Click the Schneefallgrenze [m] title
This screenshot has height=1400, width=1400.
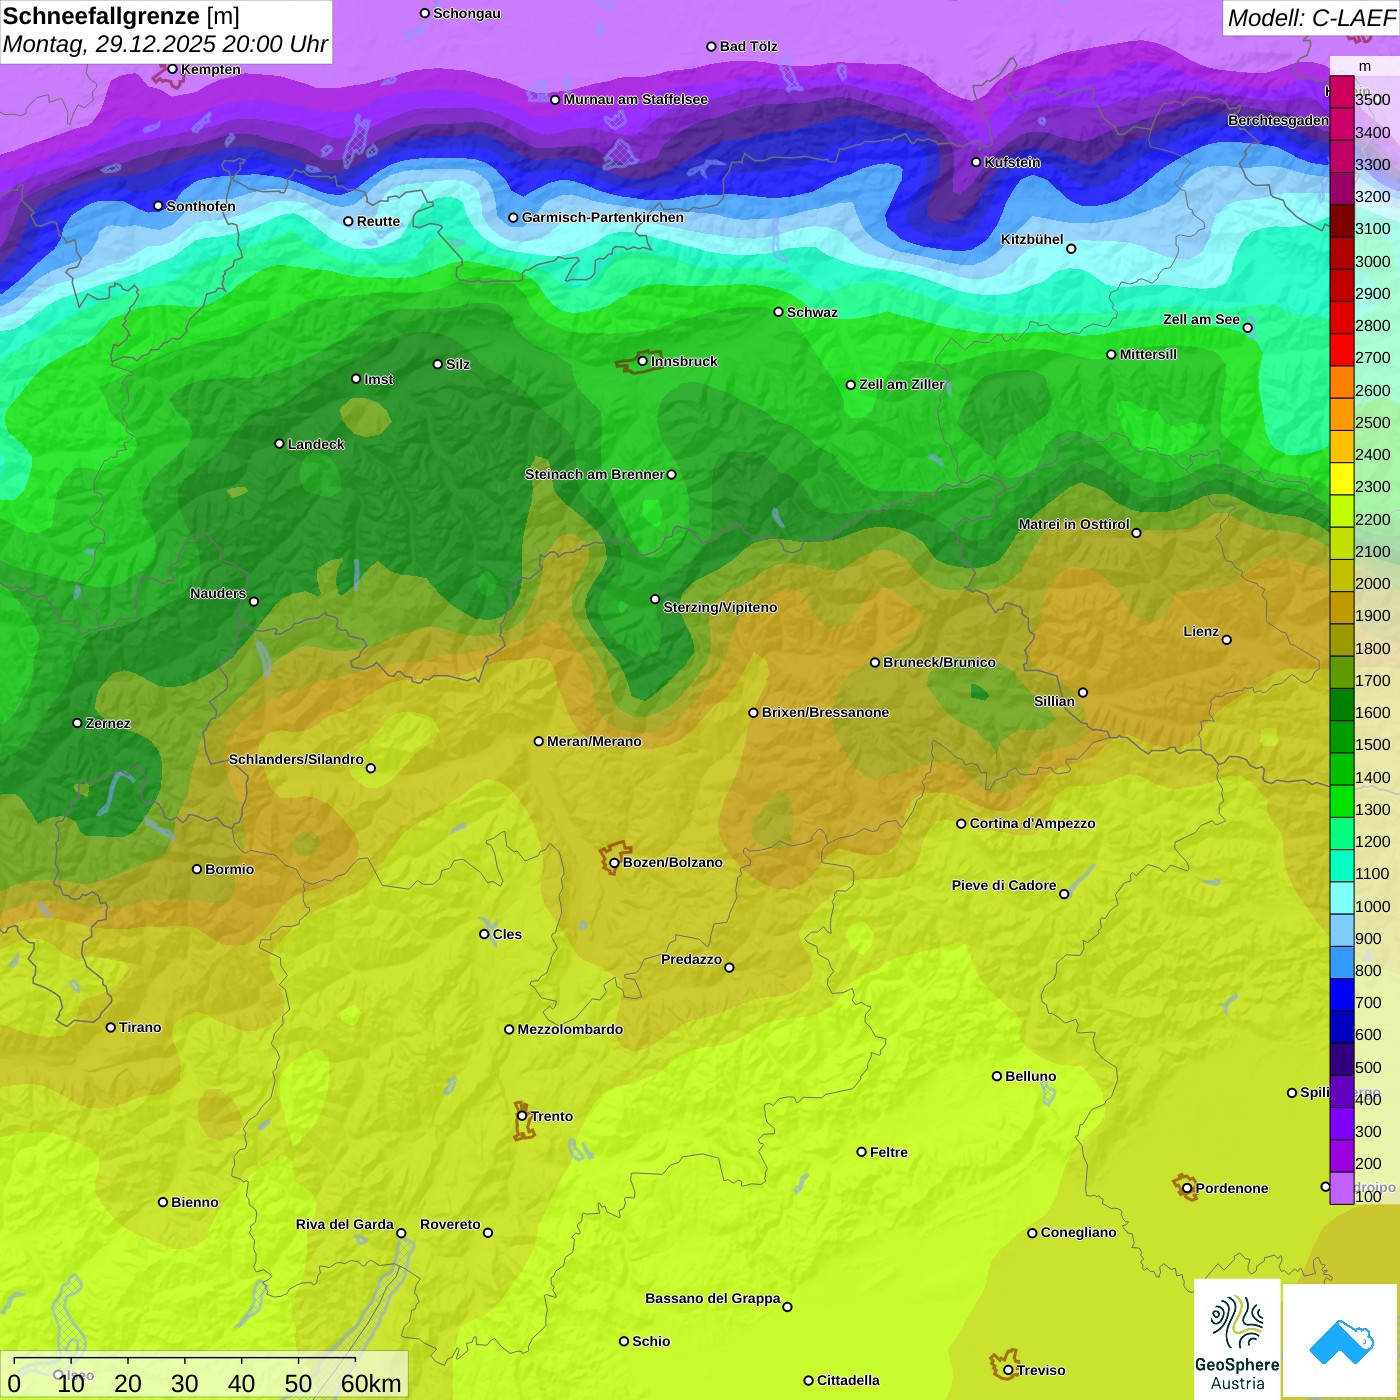(121, 17)
